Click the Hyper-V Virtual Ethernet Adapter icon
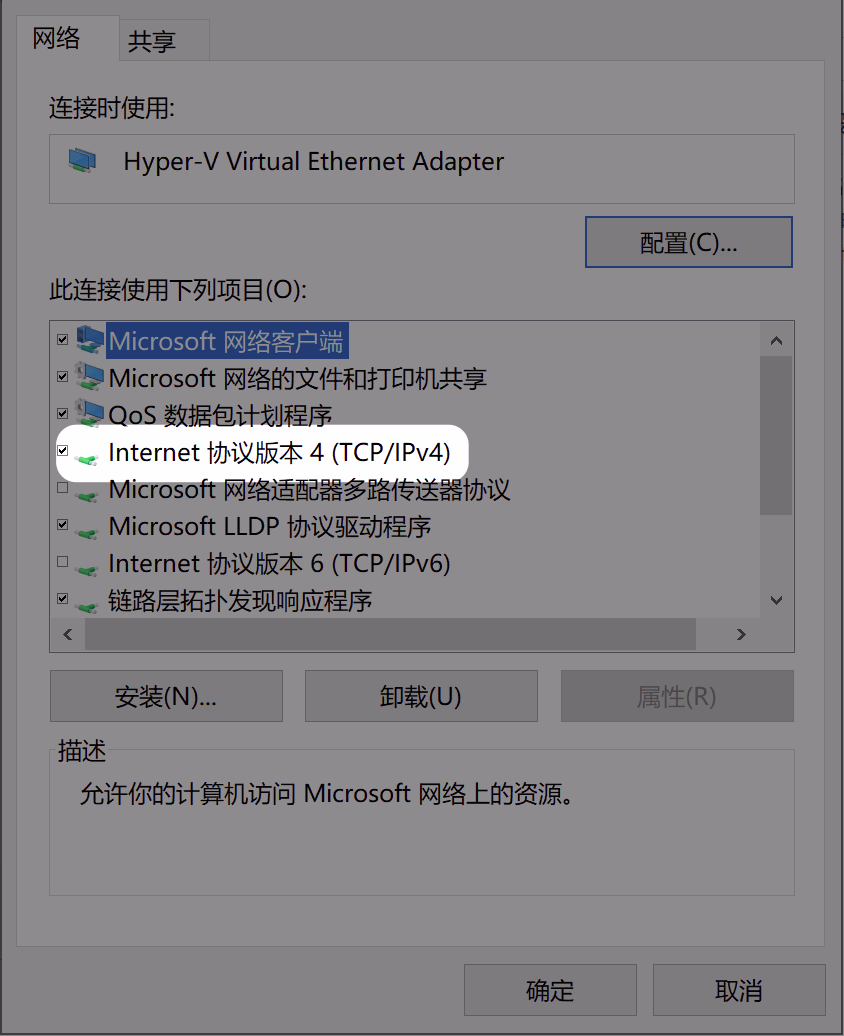 point(83,161)
